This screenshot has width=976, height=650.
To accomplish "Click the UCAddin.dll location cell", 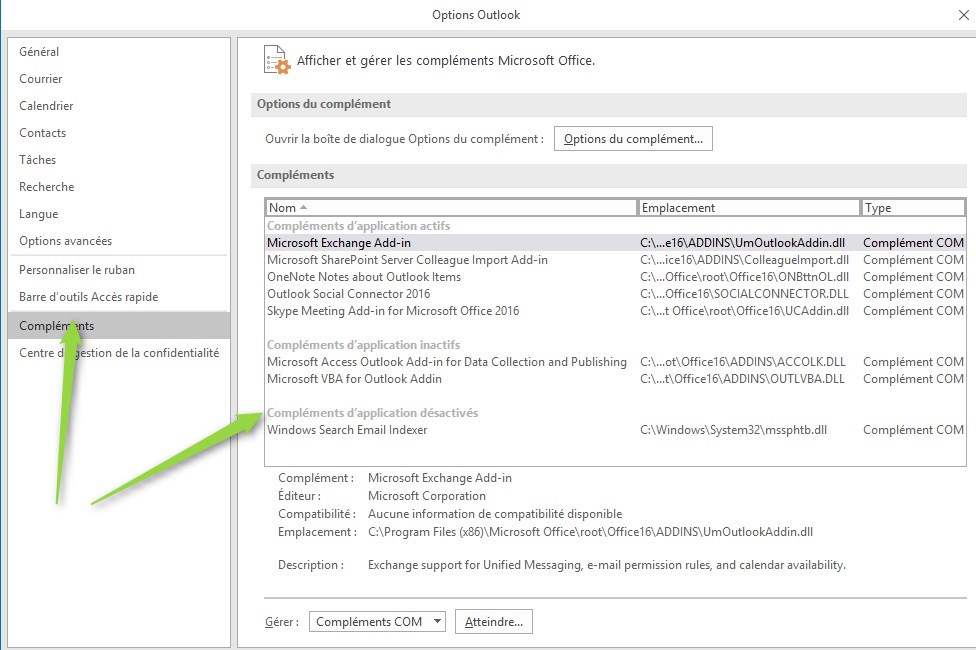I will [744, 311].
